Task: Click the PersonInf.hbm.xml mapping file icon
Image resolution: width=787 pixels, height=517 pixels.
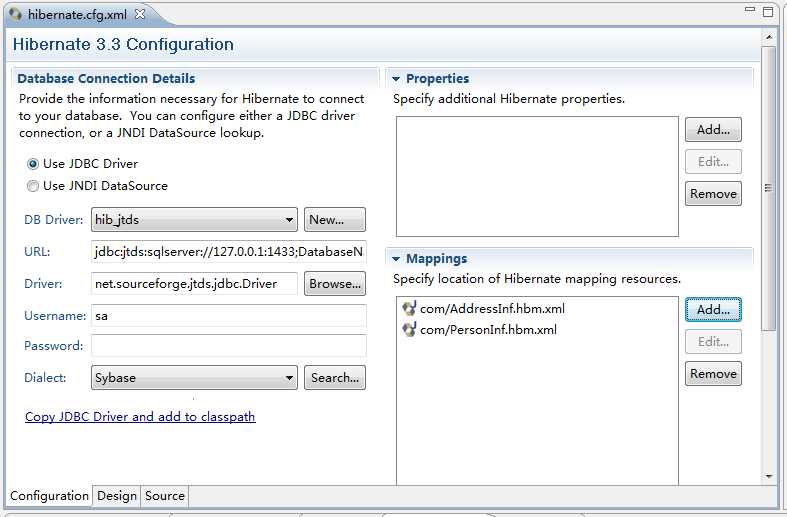Action: pos(408,330)
